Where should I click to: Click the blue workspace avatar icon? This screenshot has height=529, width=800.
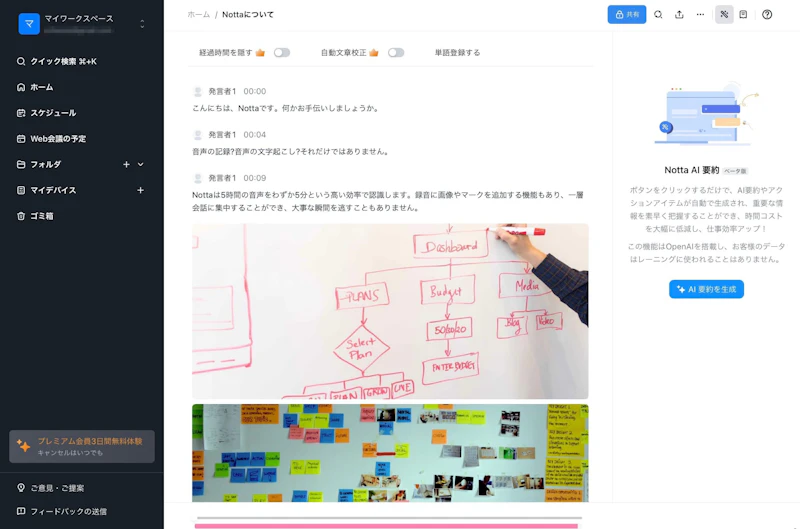[29, 23]
